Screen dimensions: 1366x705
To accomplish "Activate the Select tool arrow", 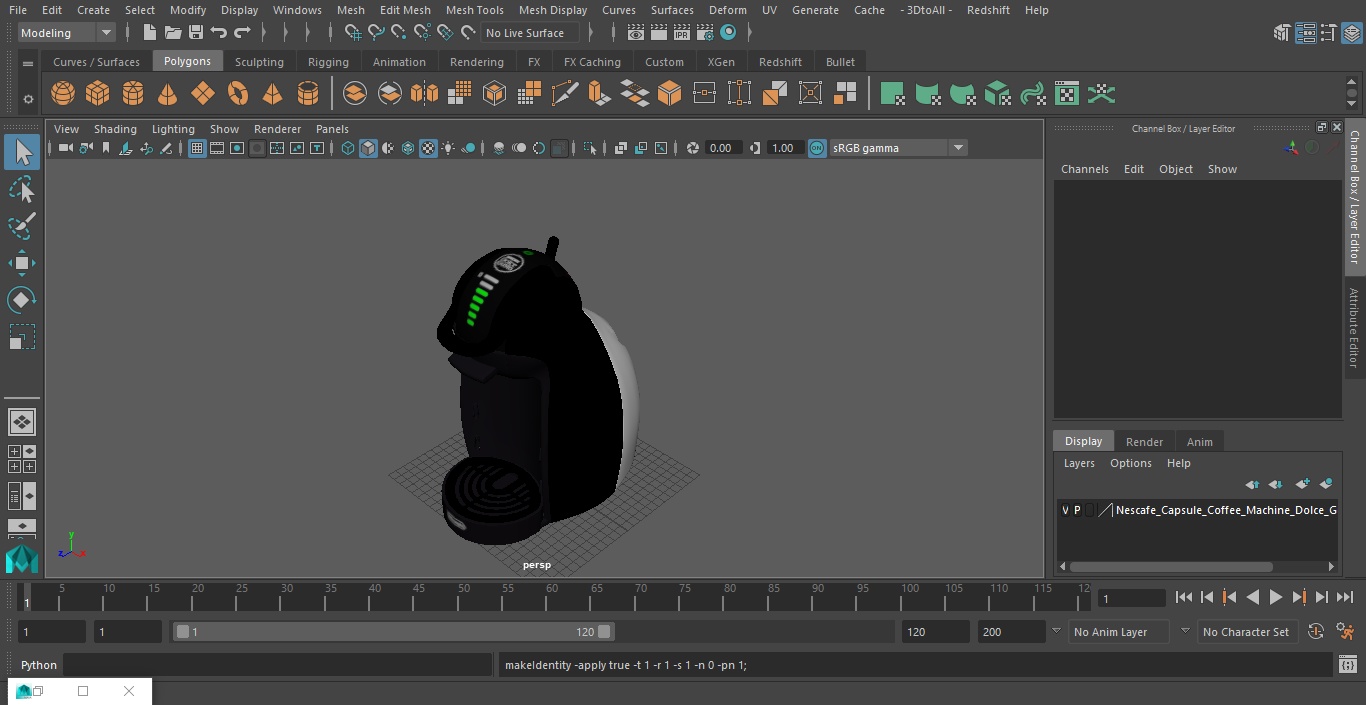I will point(22,152).
